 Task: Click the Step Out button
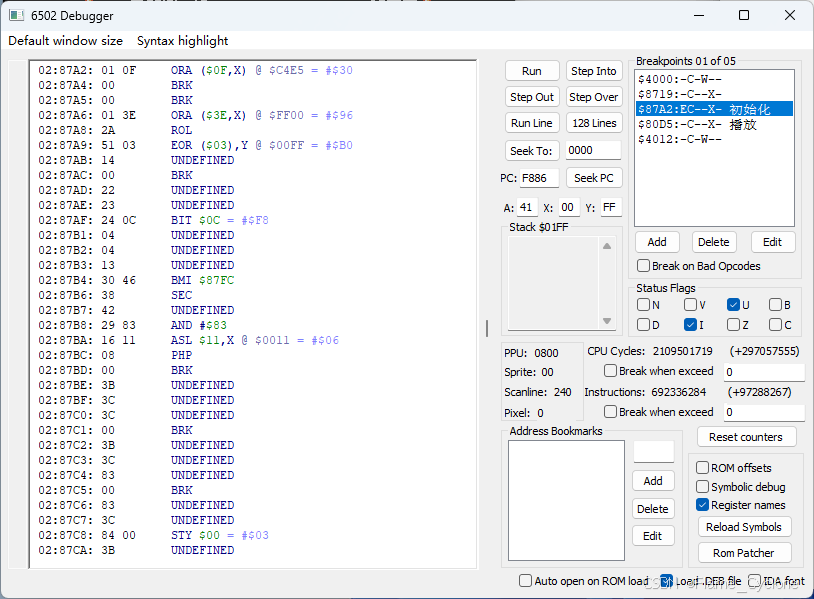[x=532, y=97]
